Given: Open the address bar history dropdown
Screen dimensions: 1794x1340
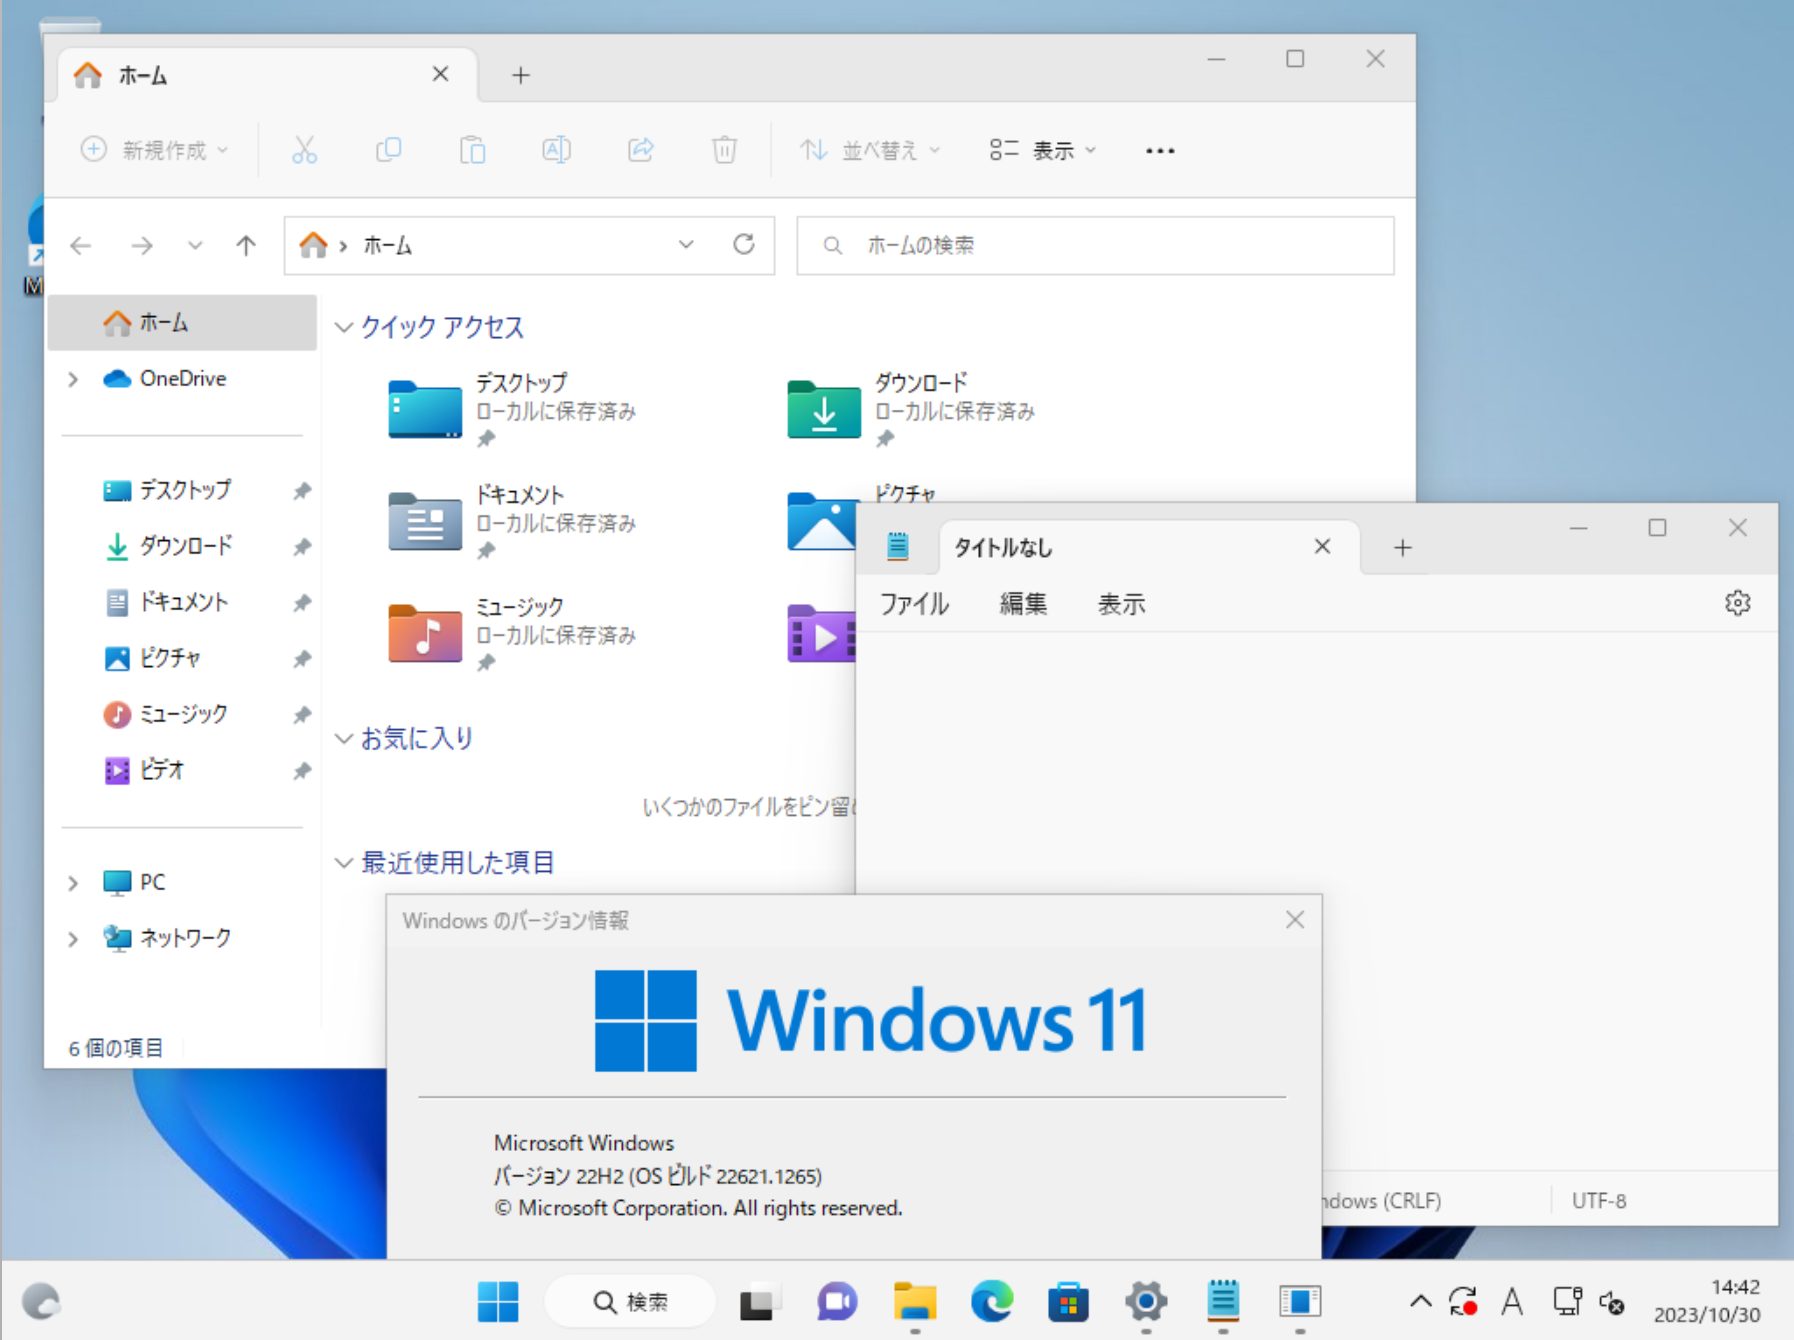Looking at the screenshot, I should (x=686, y=245).
